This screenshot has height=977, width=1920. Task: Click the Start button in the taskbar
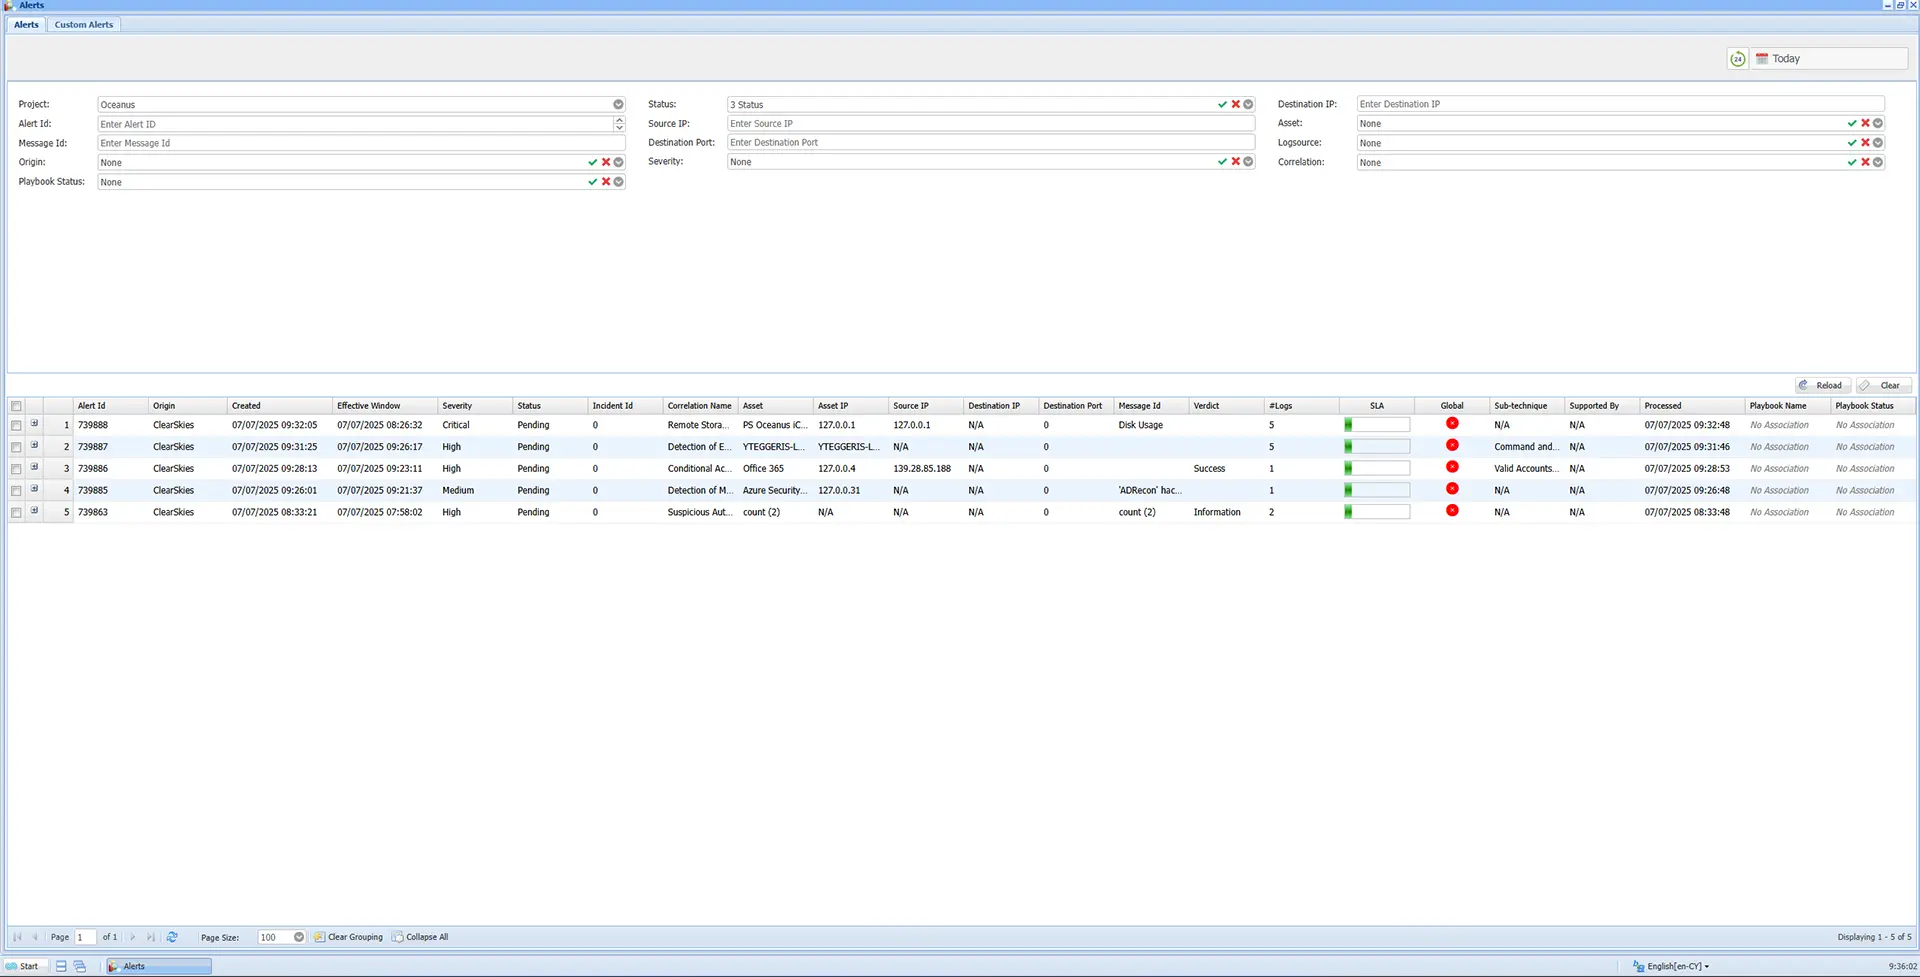[25, 966]
